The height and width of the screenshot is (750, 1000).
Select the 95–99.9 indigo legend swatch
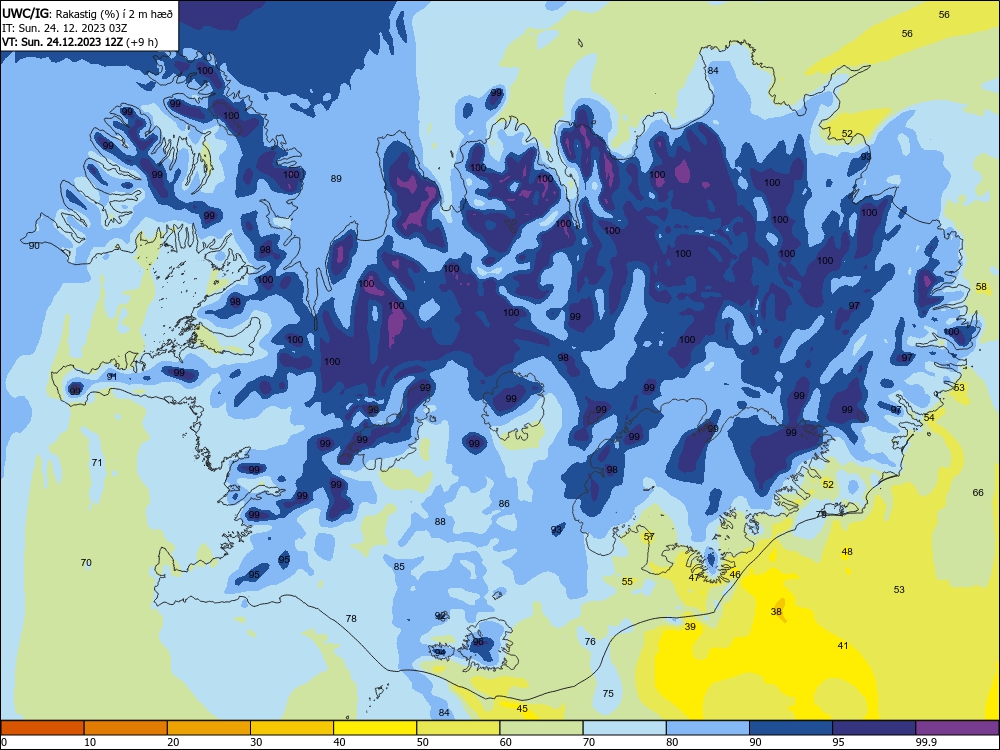coord(874,728)
